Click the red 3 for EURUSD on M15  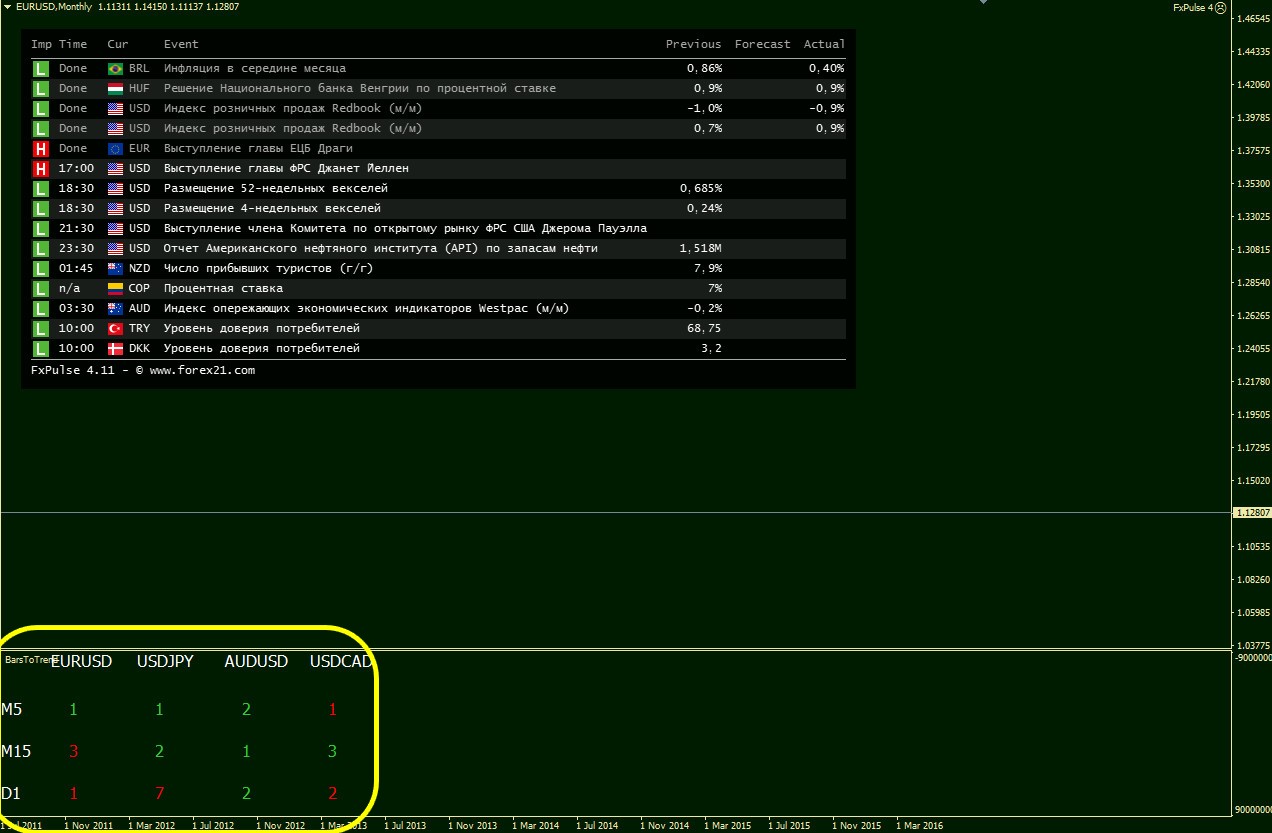tap(73, 751)
